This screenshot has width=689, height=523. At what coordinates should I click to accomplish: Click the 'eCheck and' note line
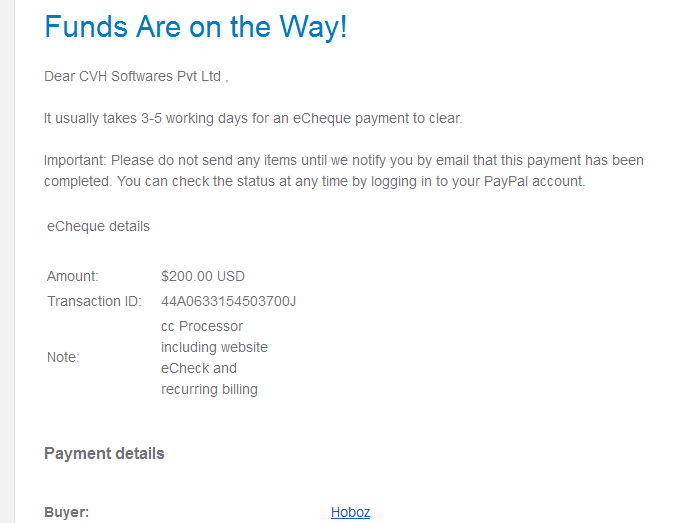(199, 368)
